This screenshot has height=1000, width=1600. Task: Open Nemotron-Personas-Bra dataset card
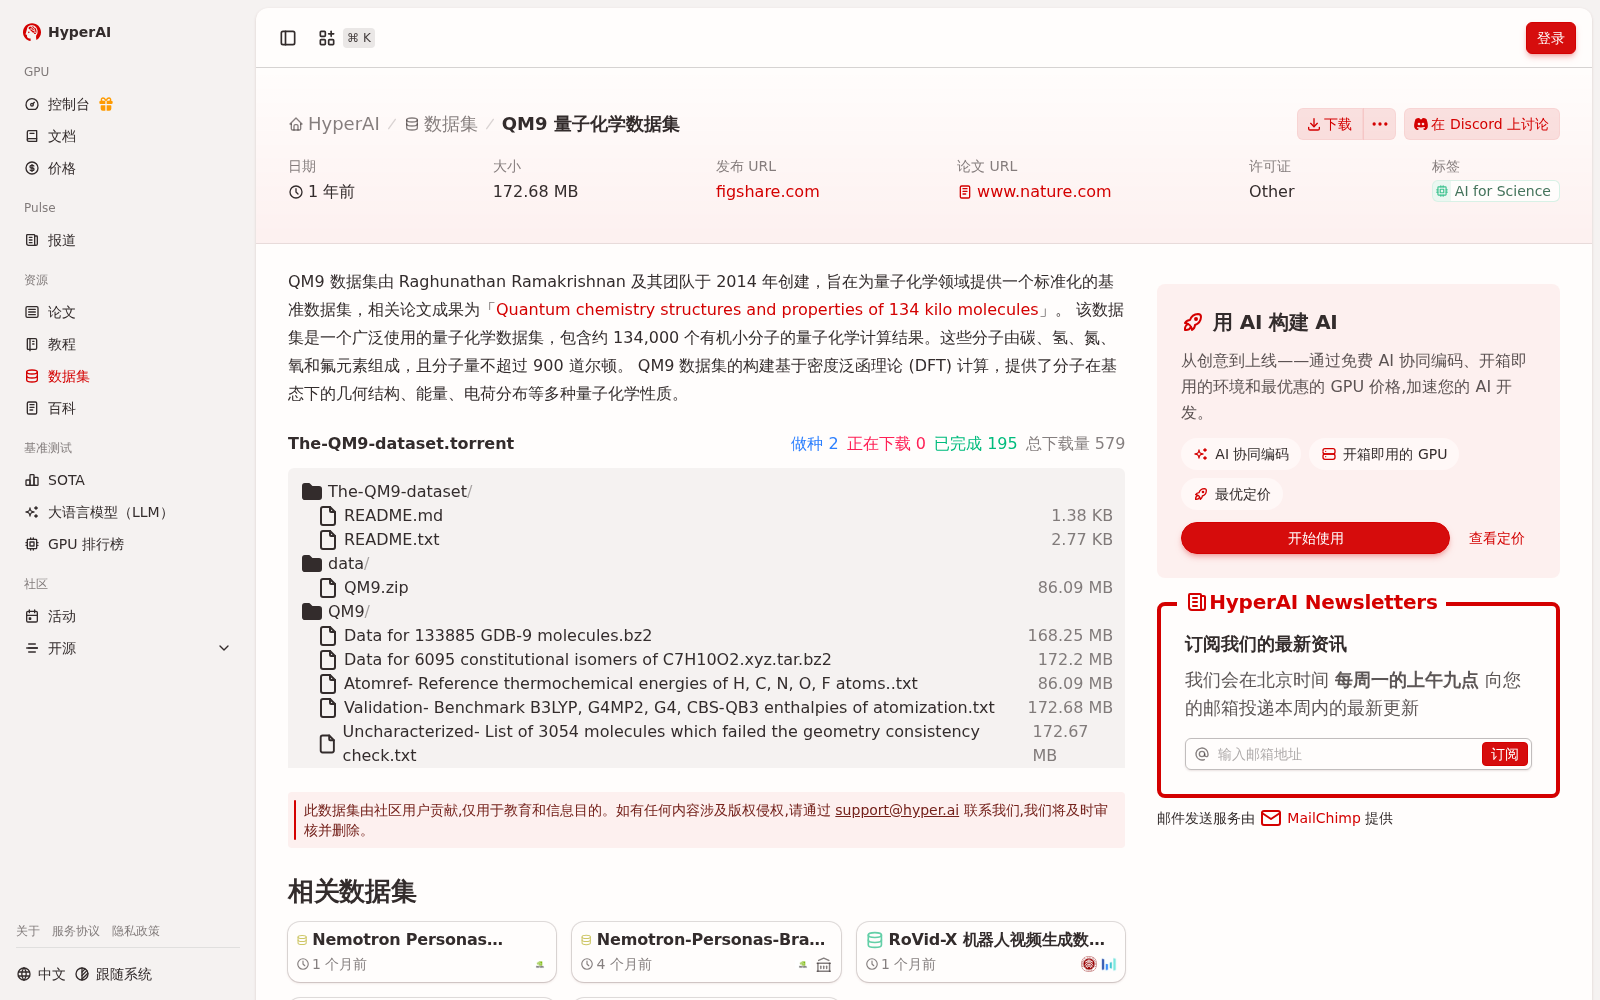(706, 951)
